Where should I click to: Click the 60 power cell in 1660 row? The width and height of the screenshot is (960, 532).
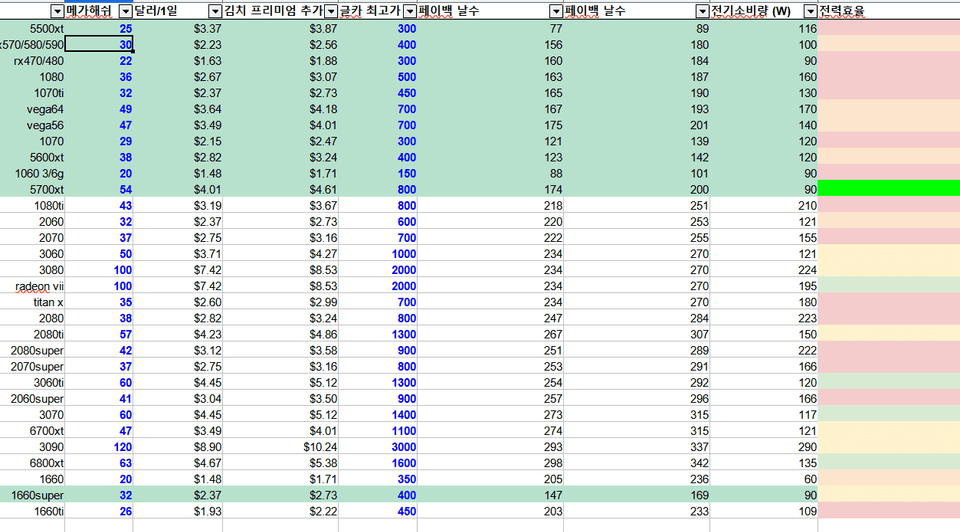tap(763, 479)
